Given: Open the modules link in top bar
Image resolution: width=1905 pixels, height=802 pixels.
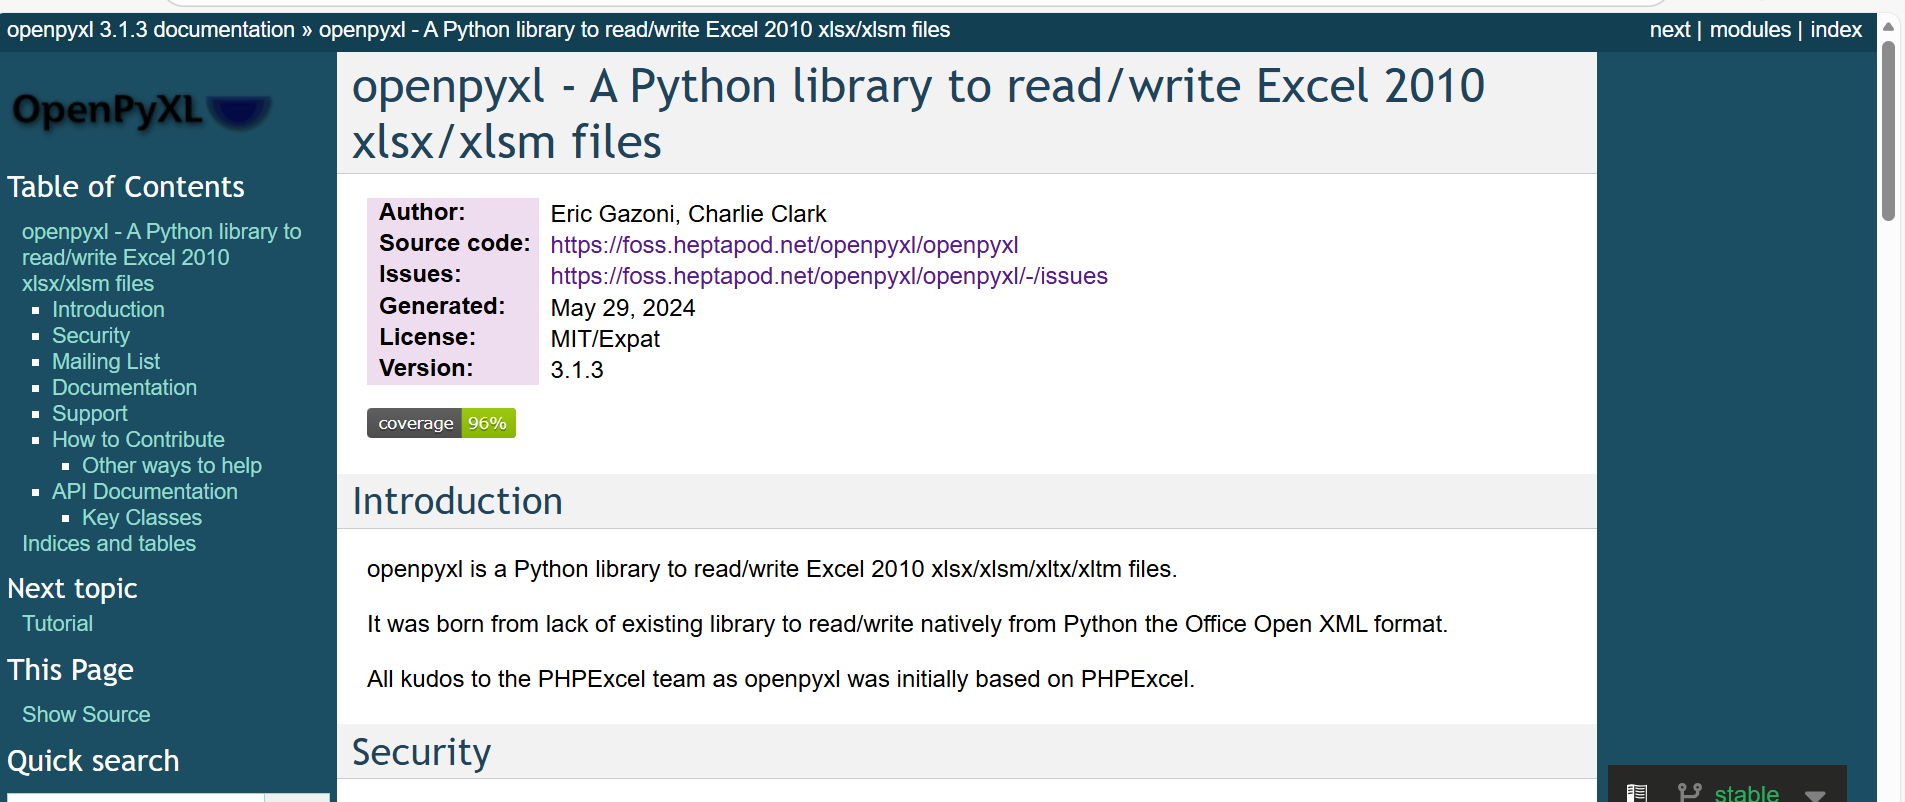Looking at the screenshot, I should [1750, 30].
